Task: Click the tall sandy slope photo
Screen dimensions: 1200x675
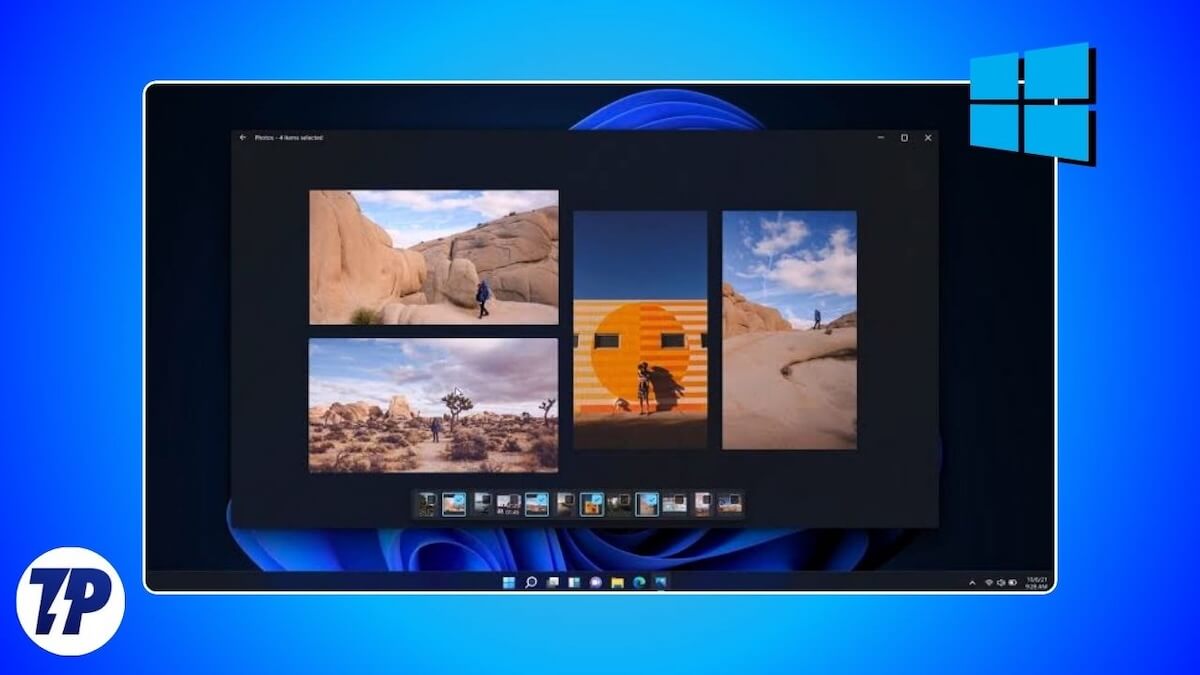Action: pos(789,330)
